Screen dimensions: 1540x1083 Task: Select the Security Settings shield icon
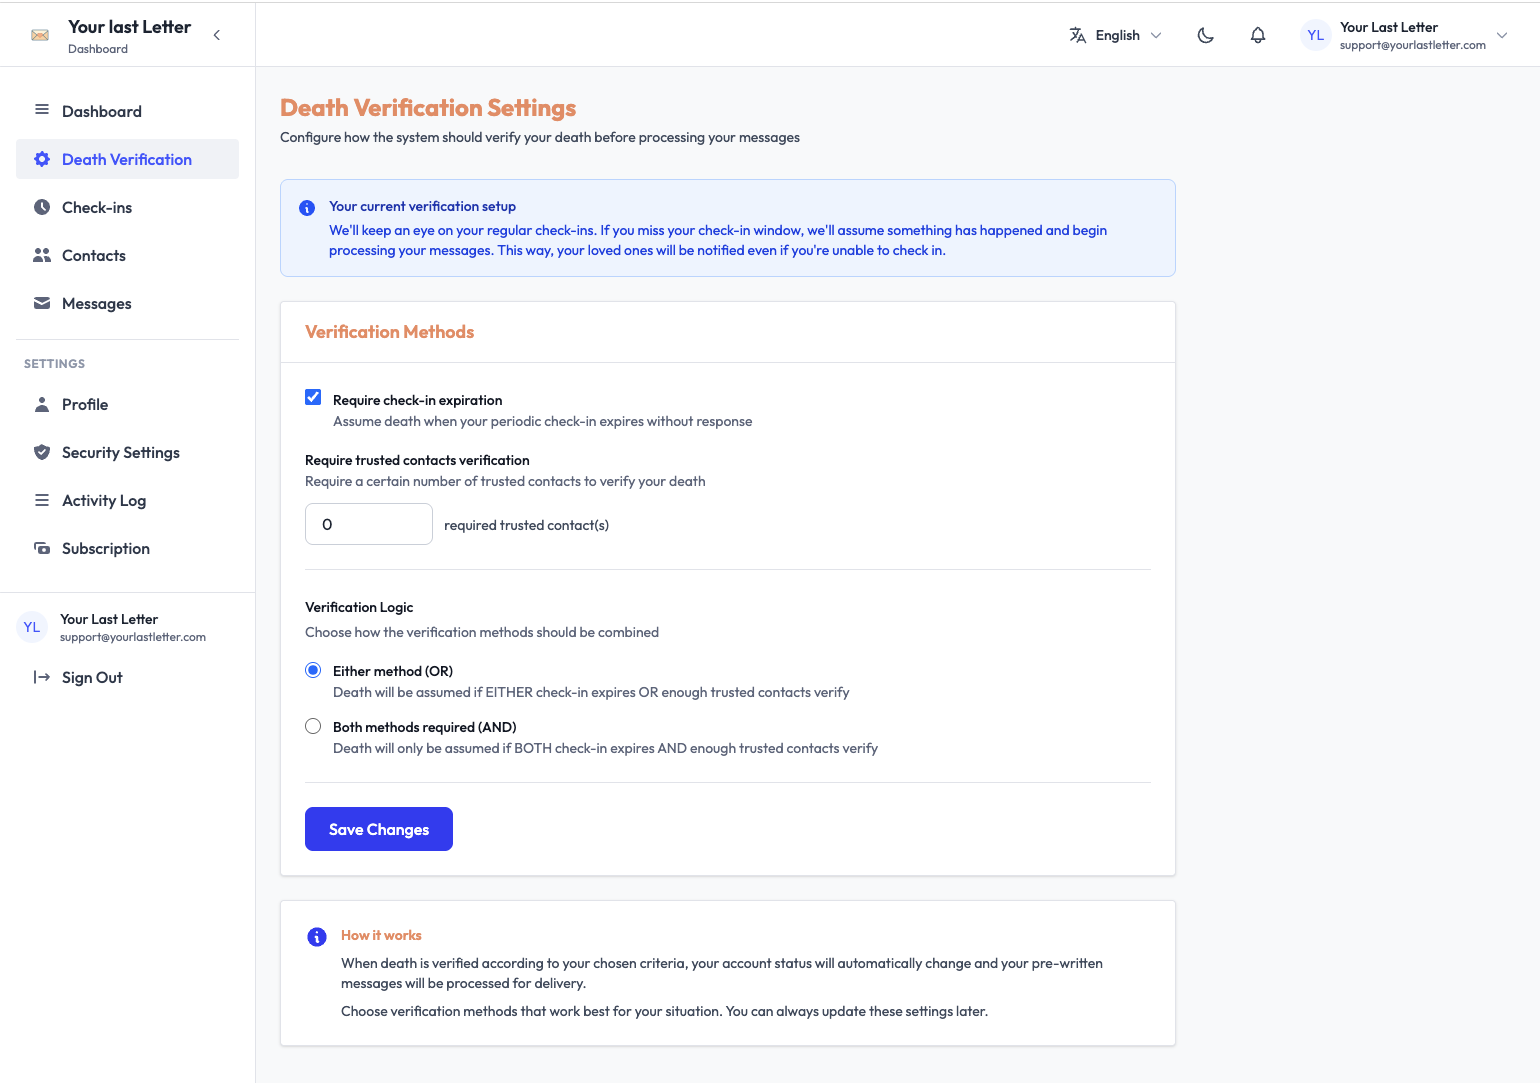point(42,452)
